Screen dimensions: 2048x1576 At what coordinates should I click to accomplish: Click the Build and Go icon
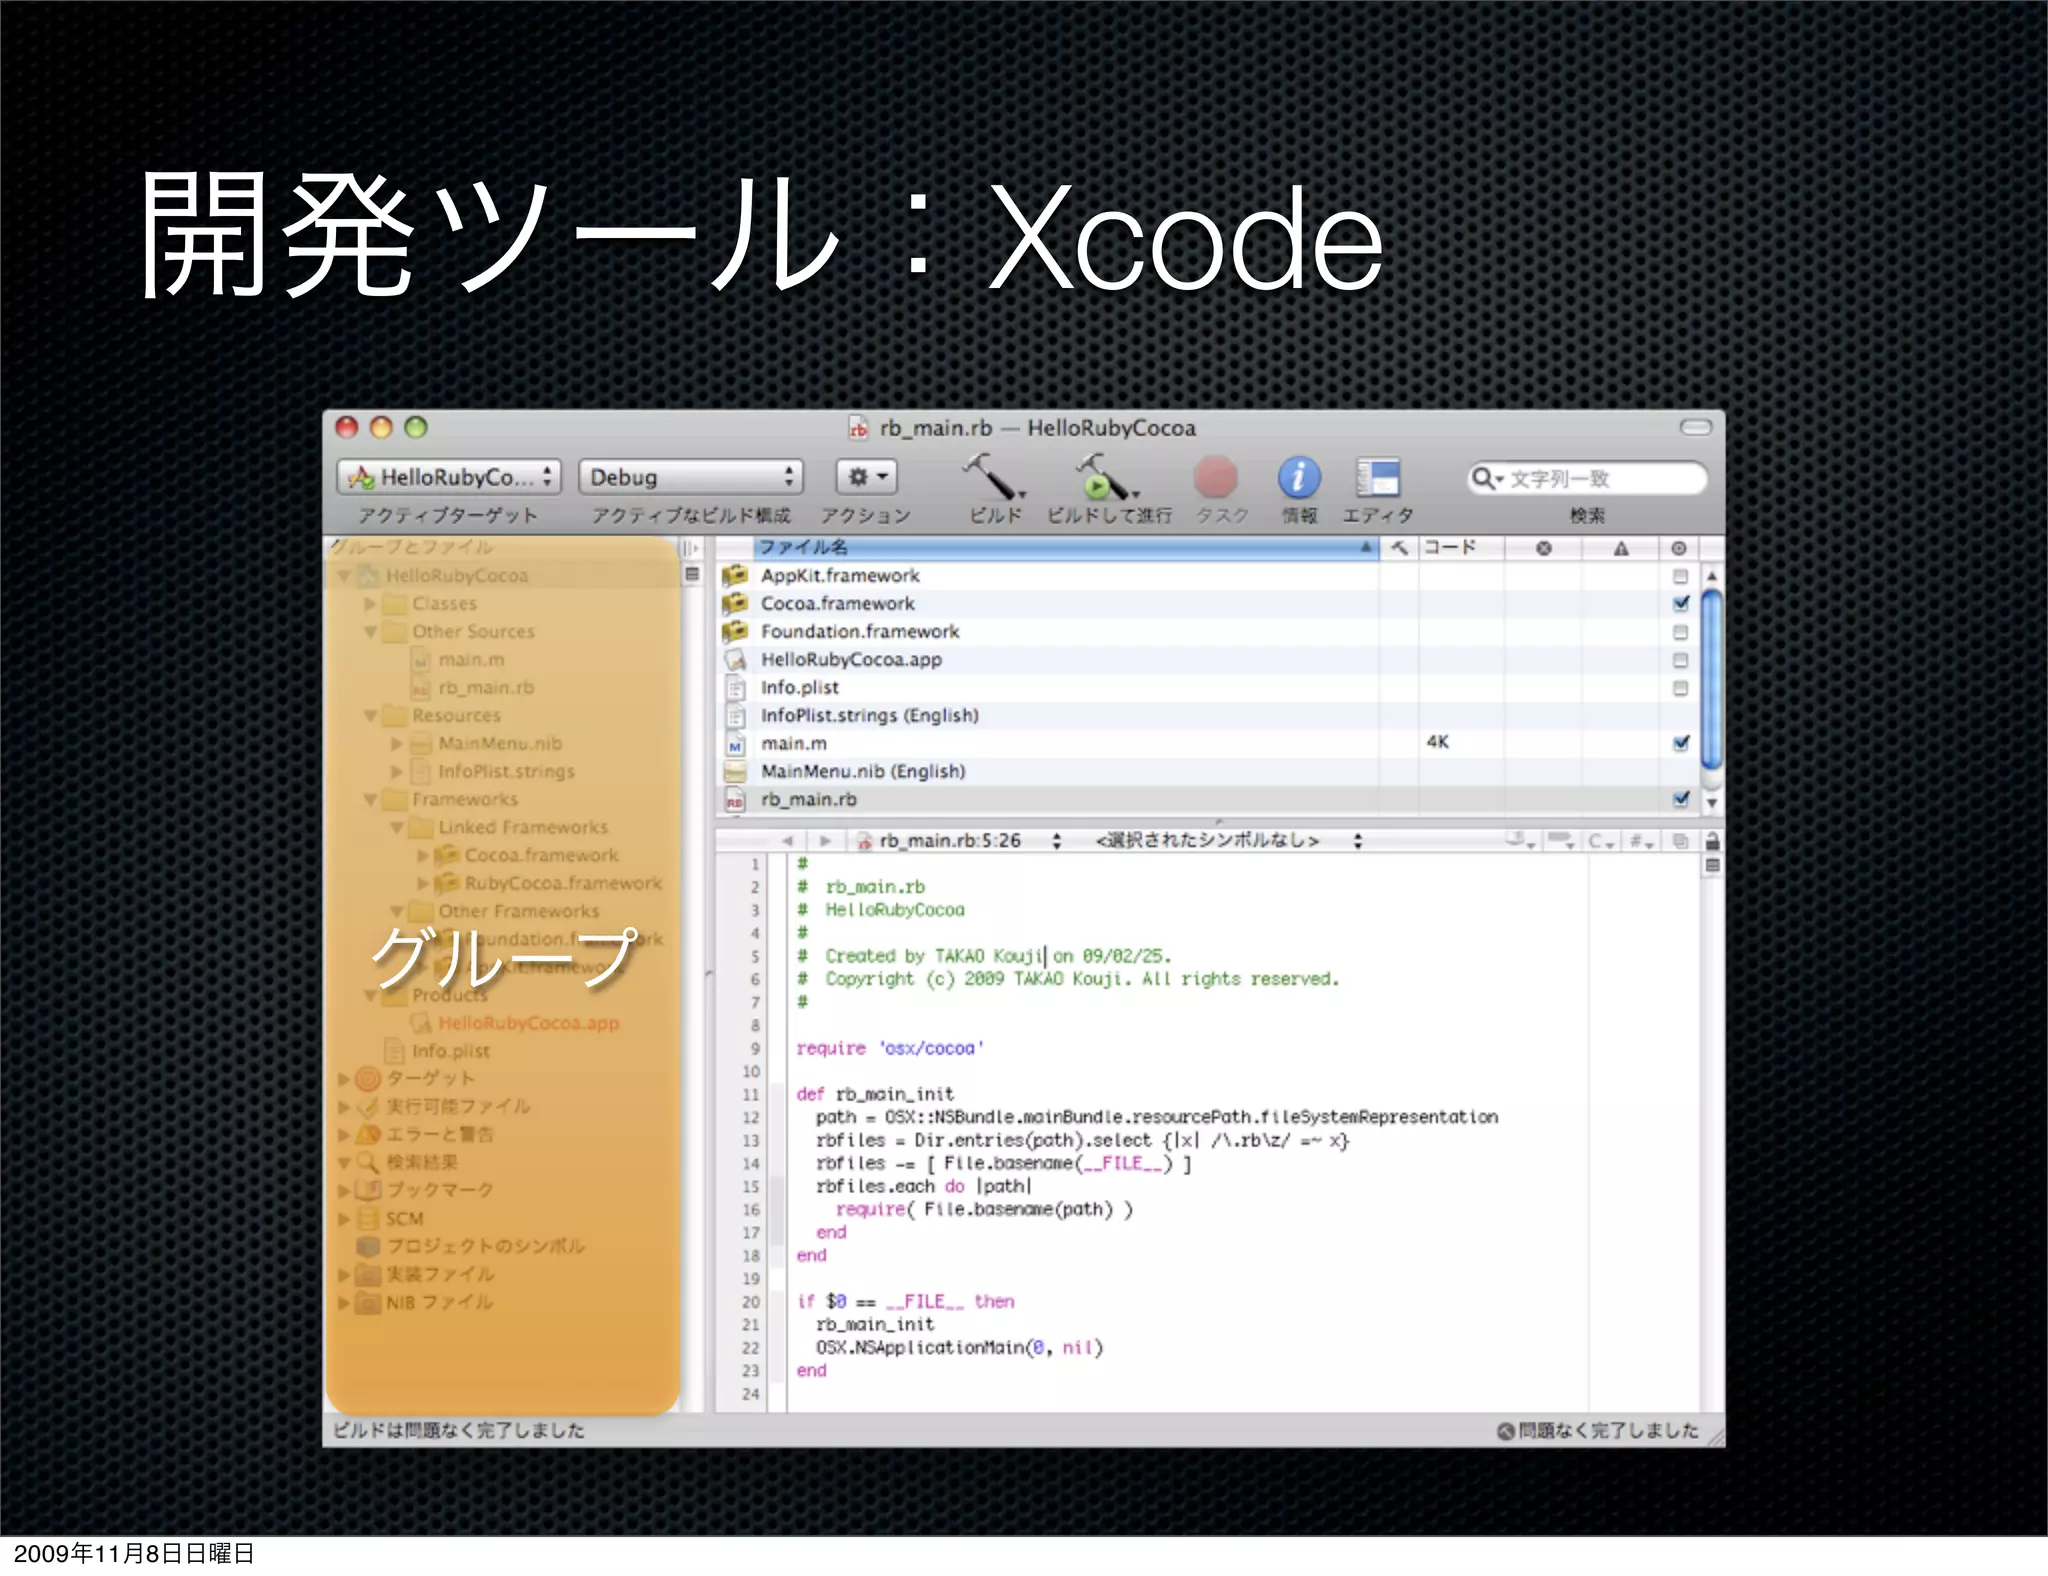1107,477
